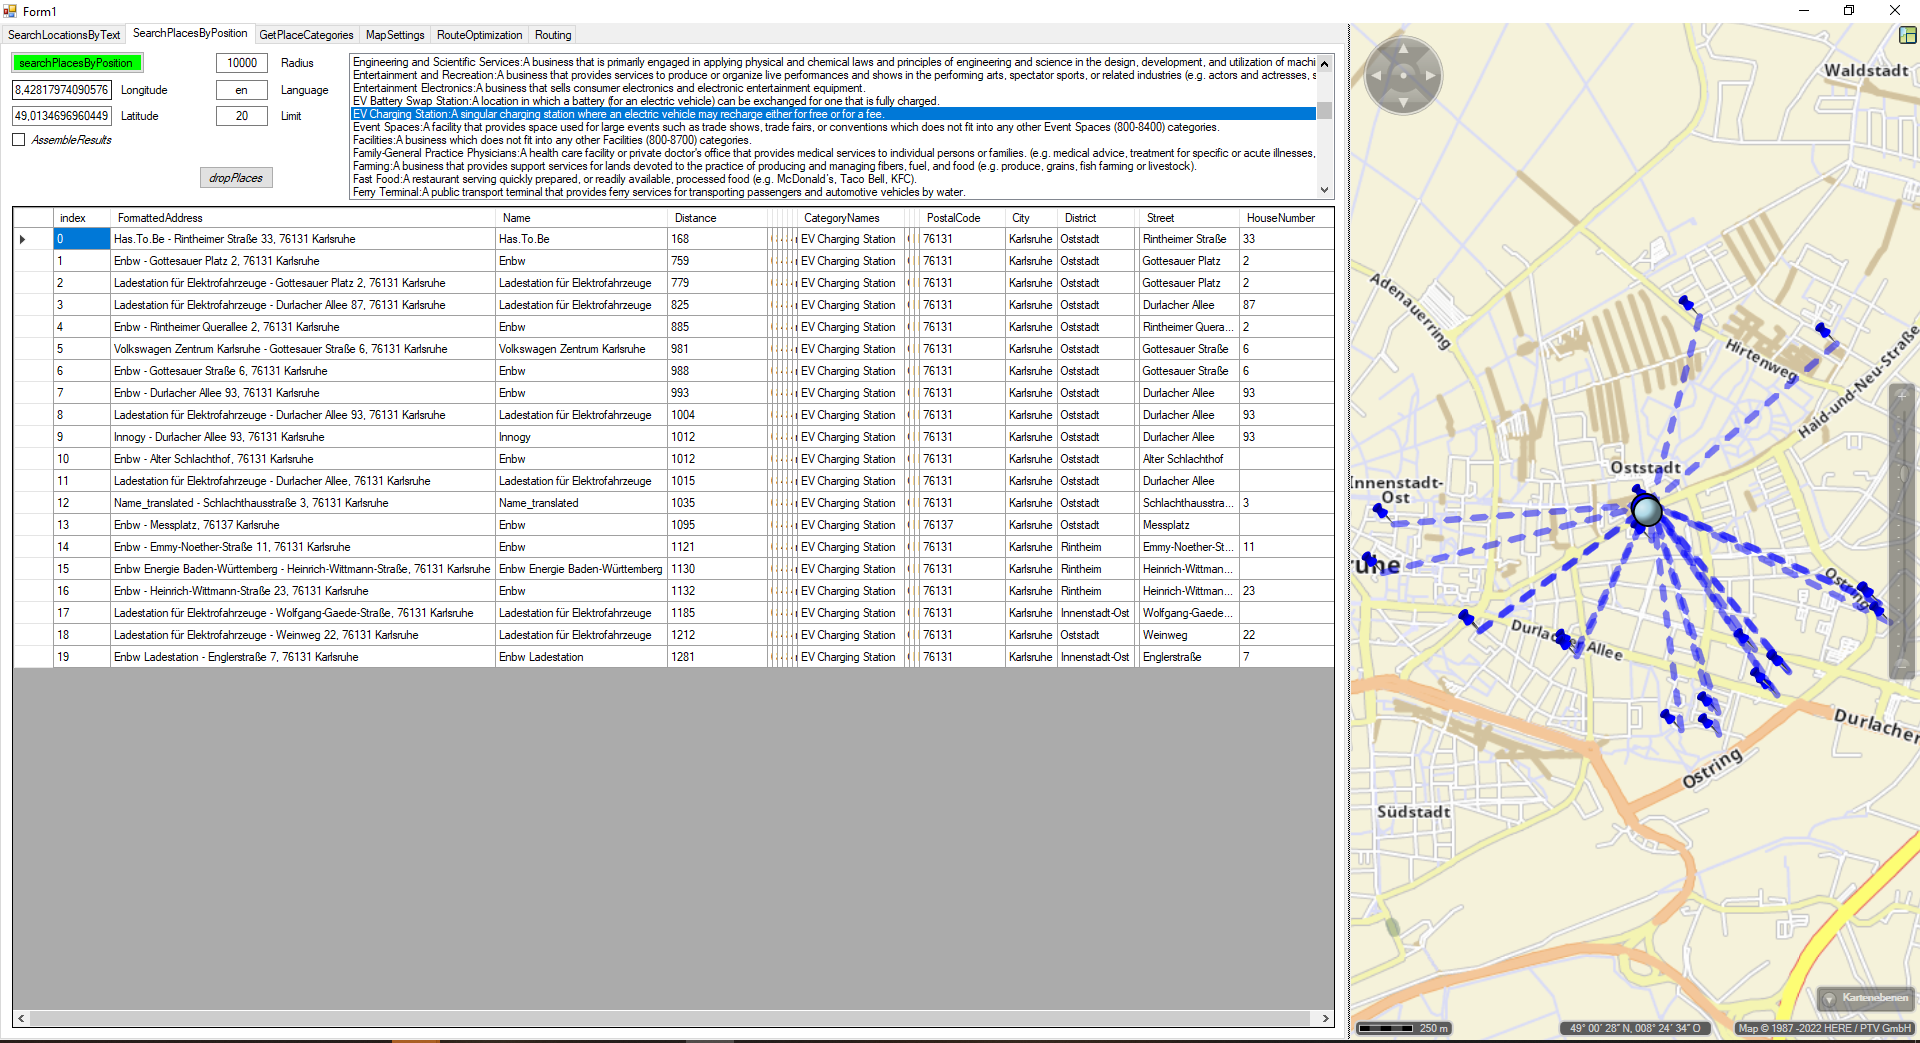Enable the AssembleResults checkbox
1920x1043 pixels.
[x=19, y=140]
